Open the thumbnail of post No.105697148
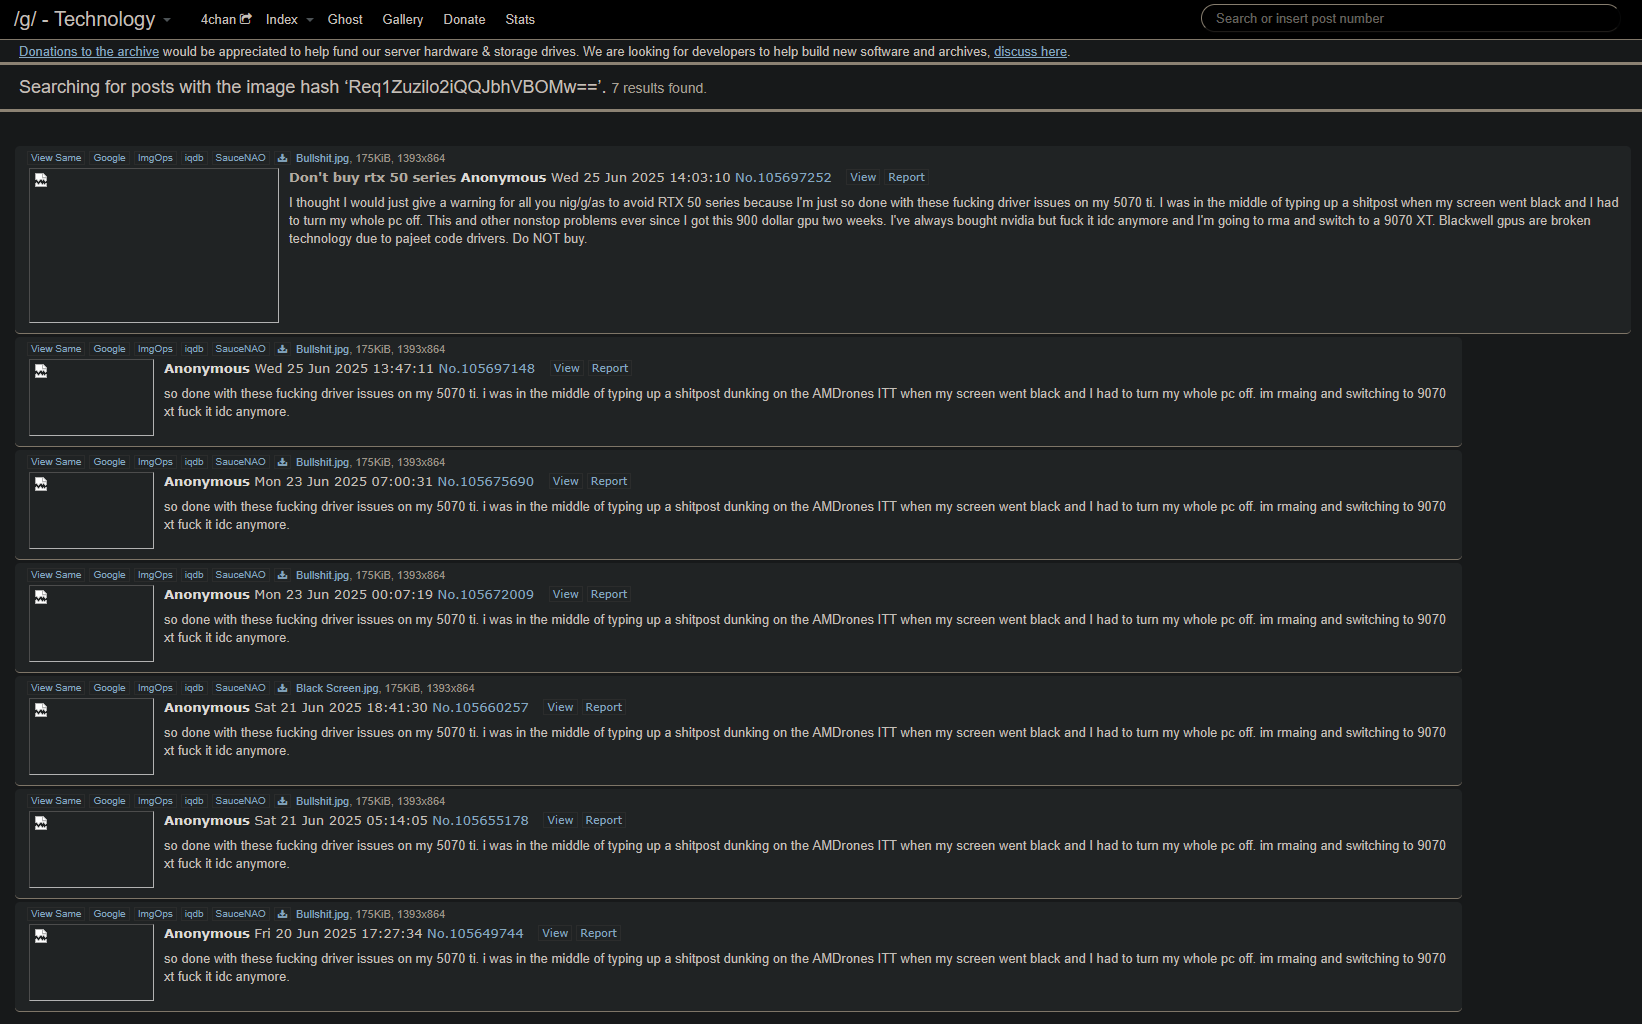 91,397
